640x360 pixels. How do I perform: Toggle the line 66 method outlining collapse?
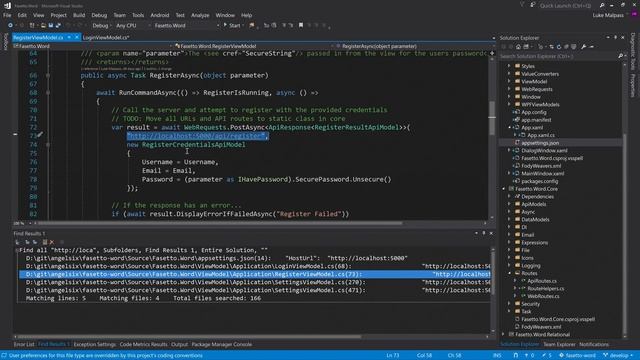point(48,76)
